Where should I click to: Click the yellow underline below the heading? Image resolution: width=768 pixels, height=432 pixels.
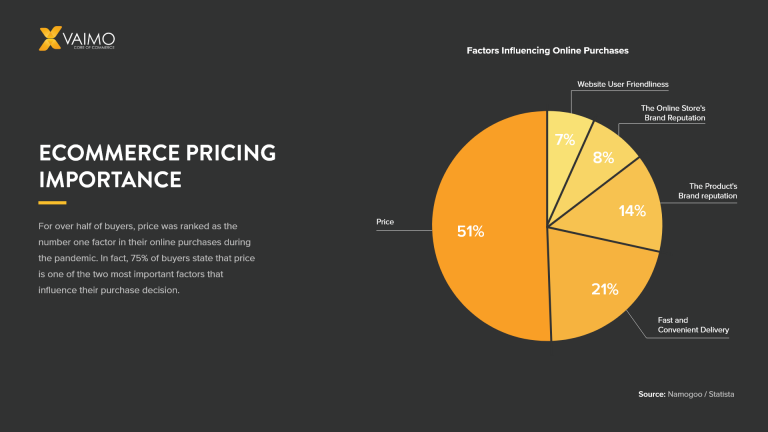tap(52, 202)
